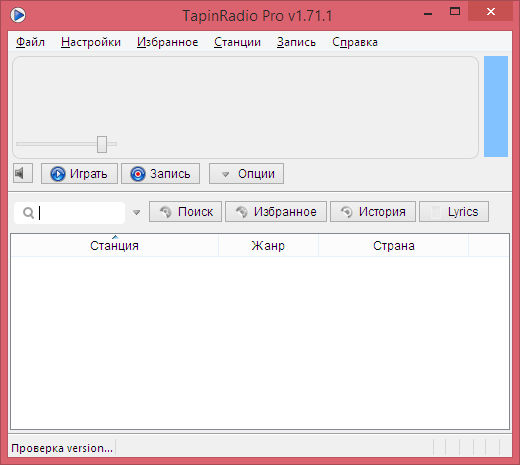The height and width of the screenshot is (465, 520).
Task: Sort list by Станция column header
Action: (114, 246)
